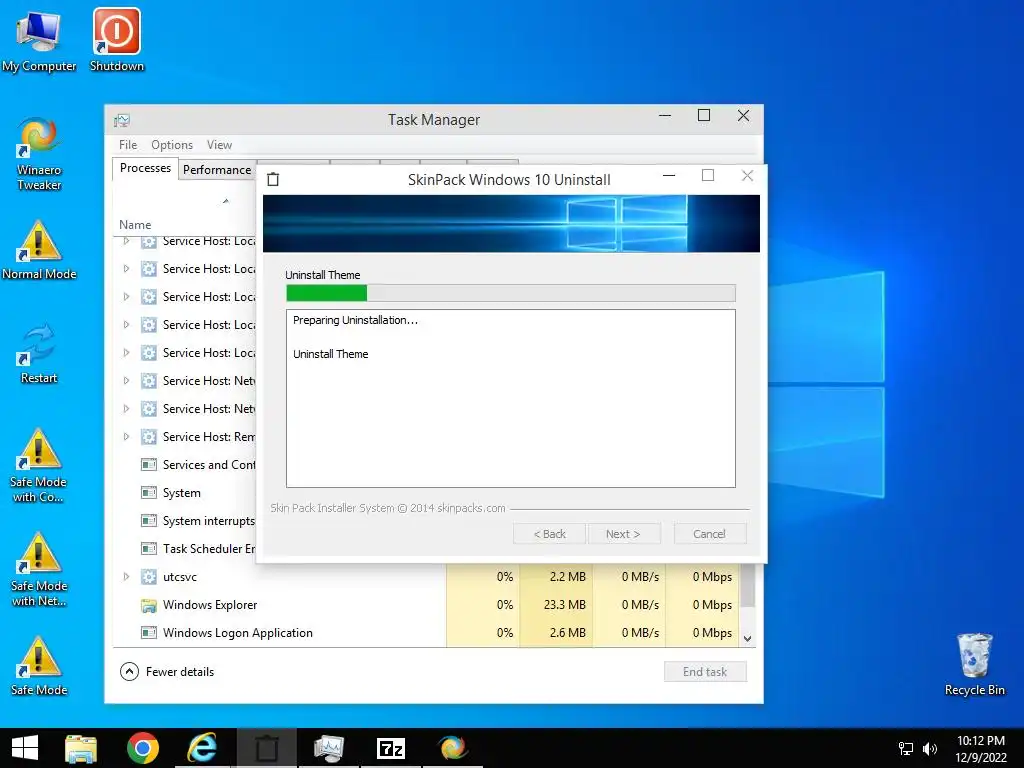The image size is (1024, 768).
Task: Click skinpacks.com copyright text
Action: (x=388, y=508)
